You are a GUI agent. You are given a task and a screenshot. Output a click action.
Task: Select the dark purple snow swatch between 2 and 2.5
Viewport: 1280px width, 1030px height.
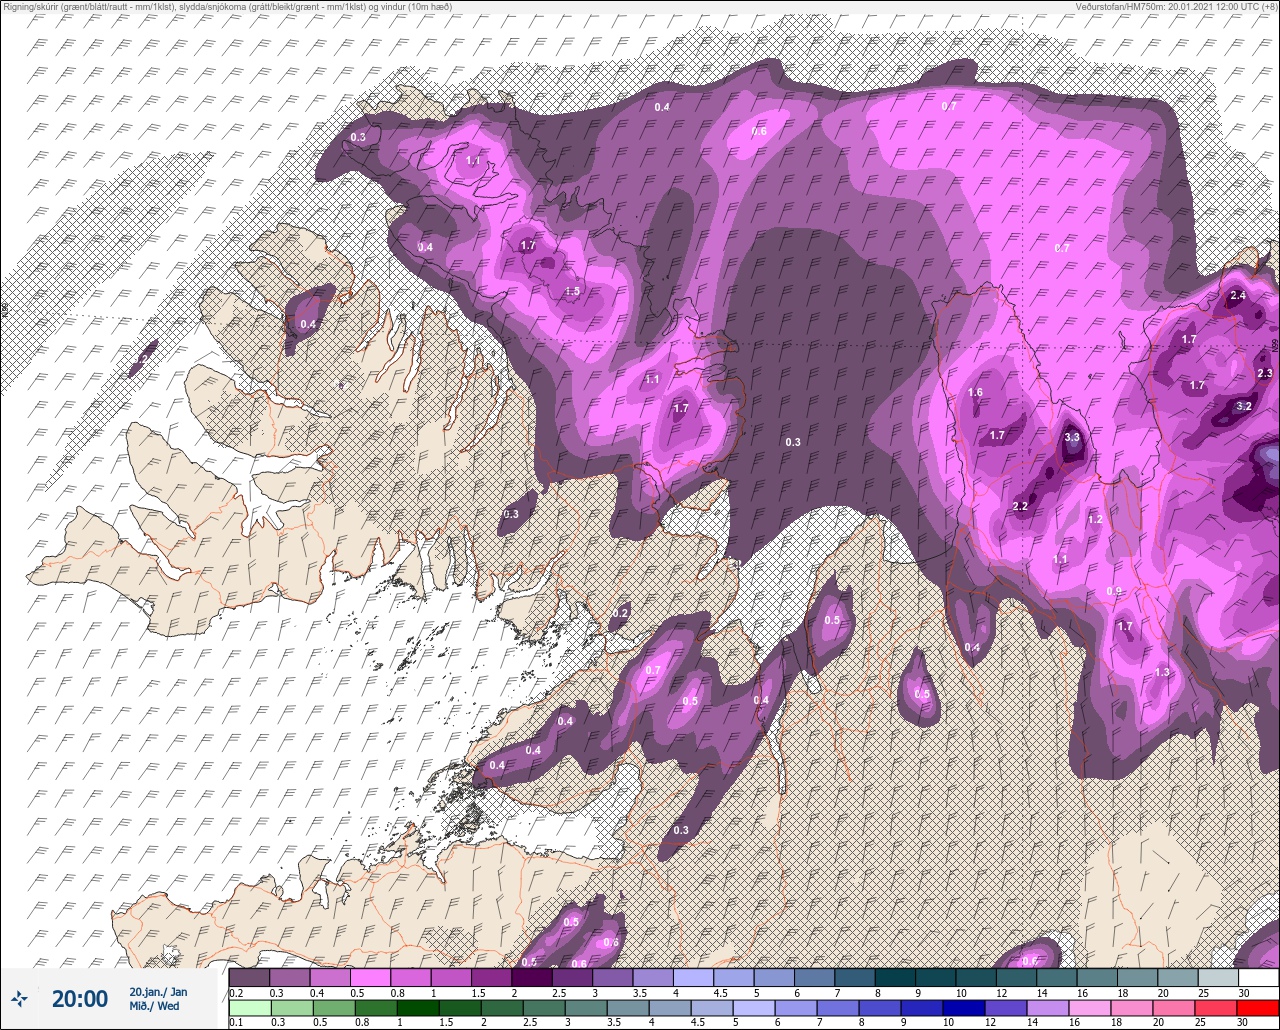click(532, 977)
